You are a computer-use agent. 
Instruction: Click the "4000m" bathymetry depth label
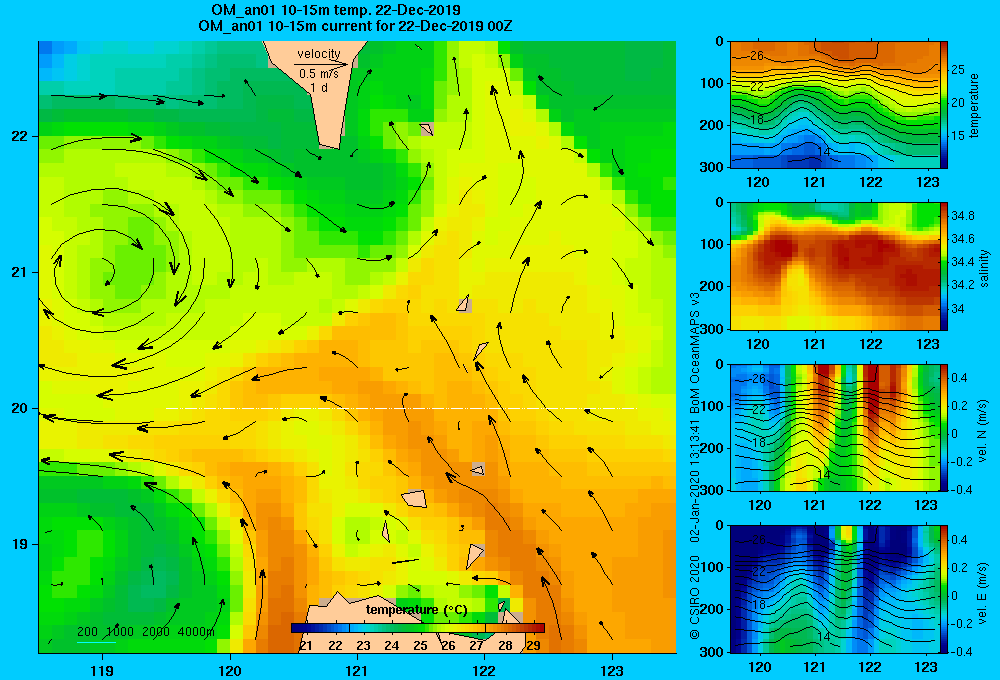click(196, 632)
